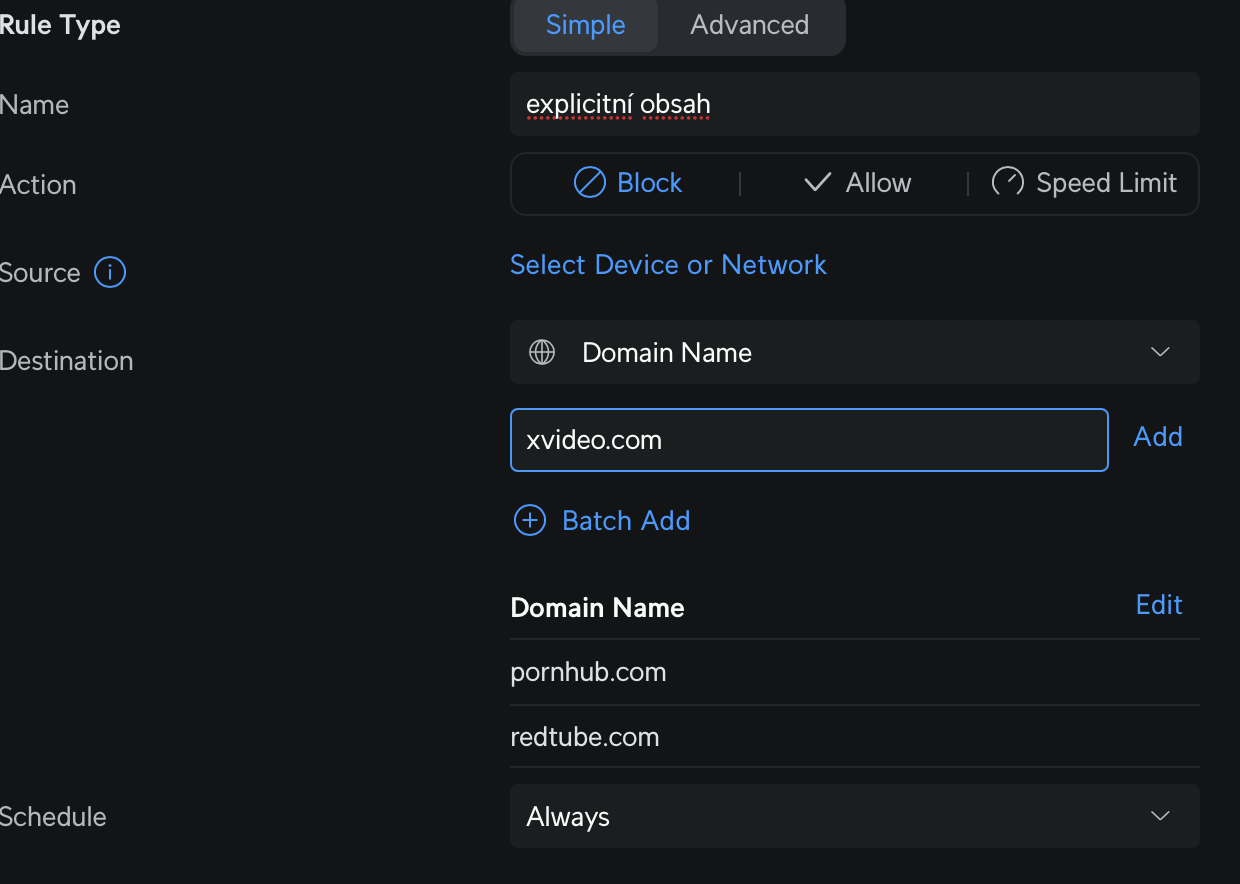Select the Allow action

click(856, 183)
